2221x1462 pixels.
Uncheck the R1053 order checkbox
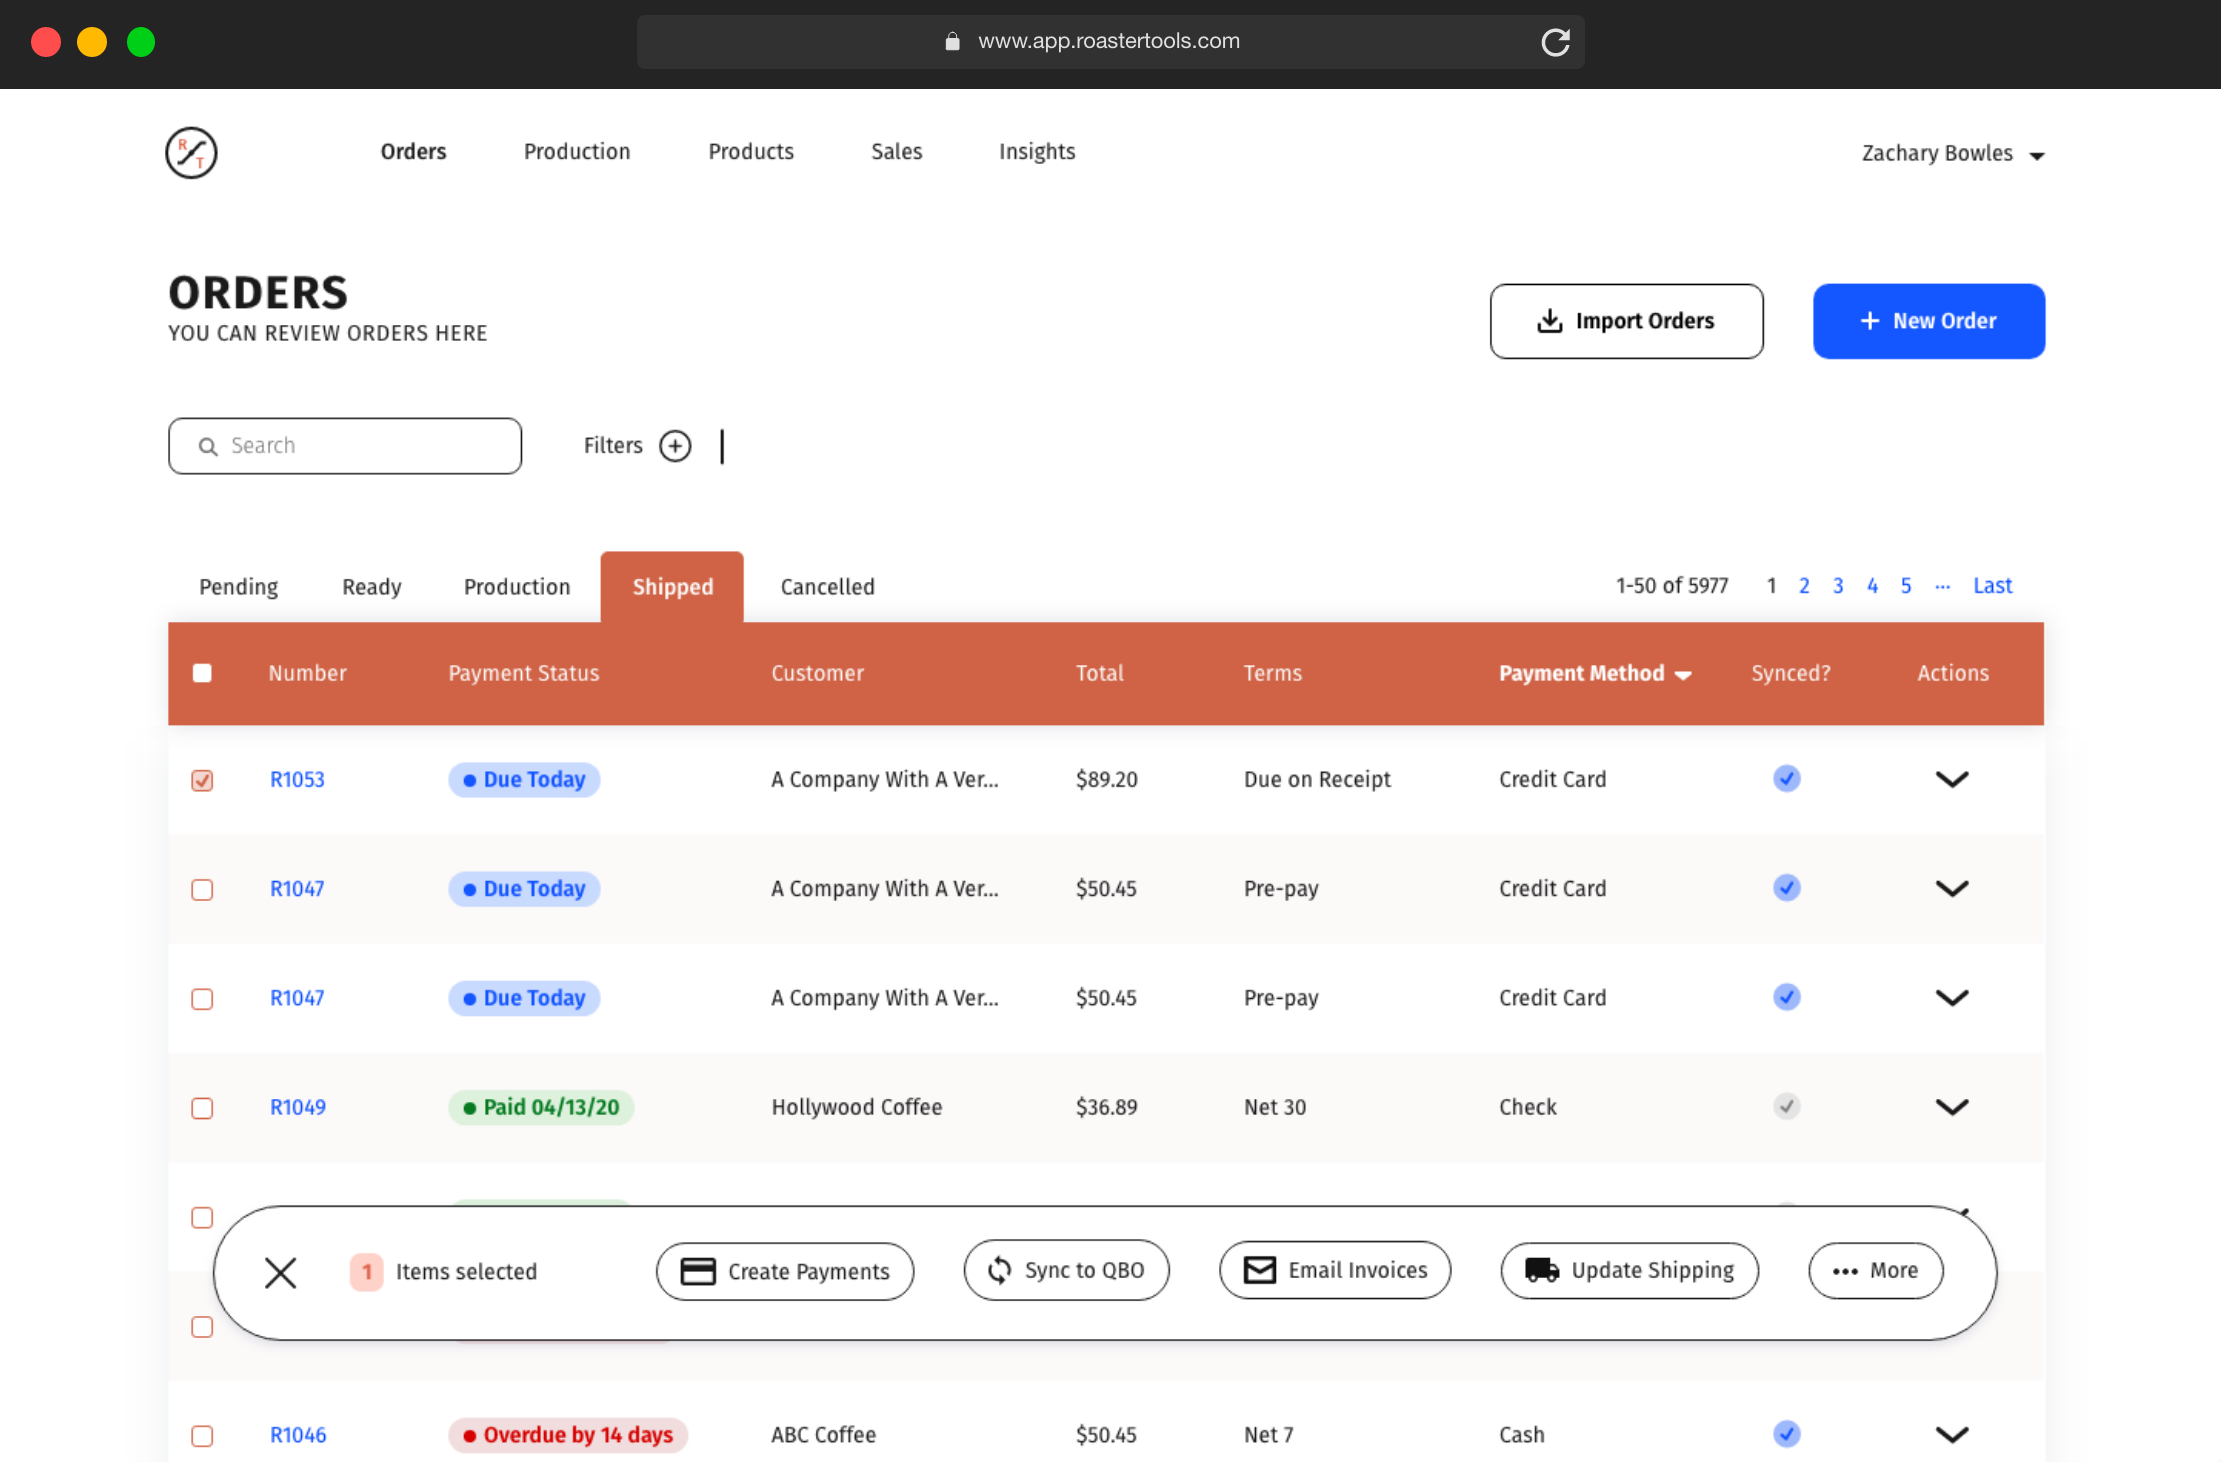pyautogui.click(x=202, y=780)
